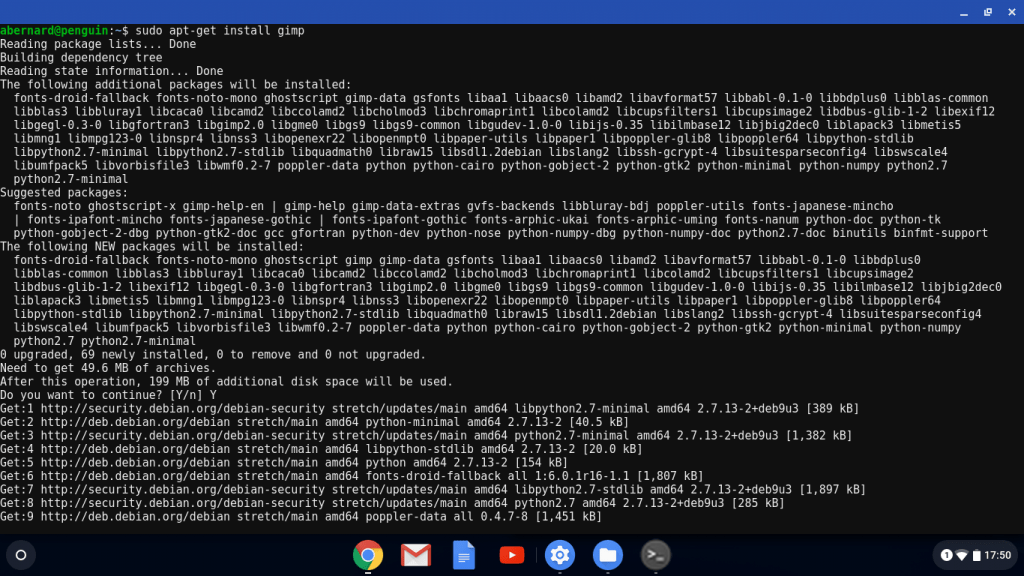Open the Google Docs shelf icon
1024x576 pixels.
coord(463,555)
